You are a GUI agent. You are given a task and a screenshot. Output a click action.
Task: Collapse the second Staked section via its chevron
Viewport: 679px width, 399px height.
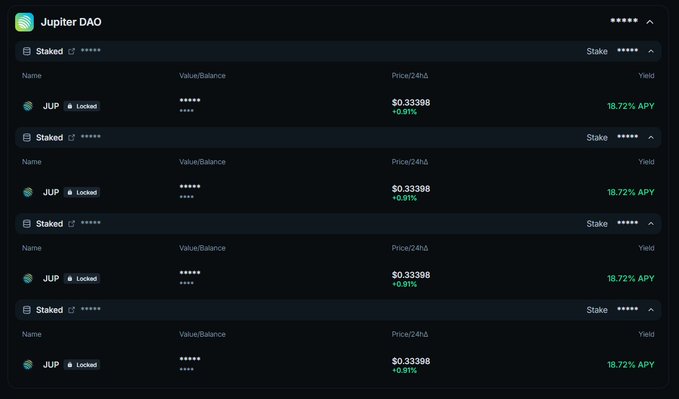pyautogui.click(x=651, y=137)
